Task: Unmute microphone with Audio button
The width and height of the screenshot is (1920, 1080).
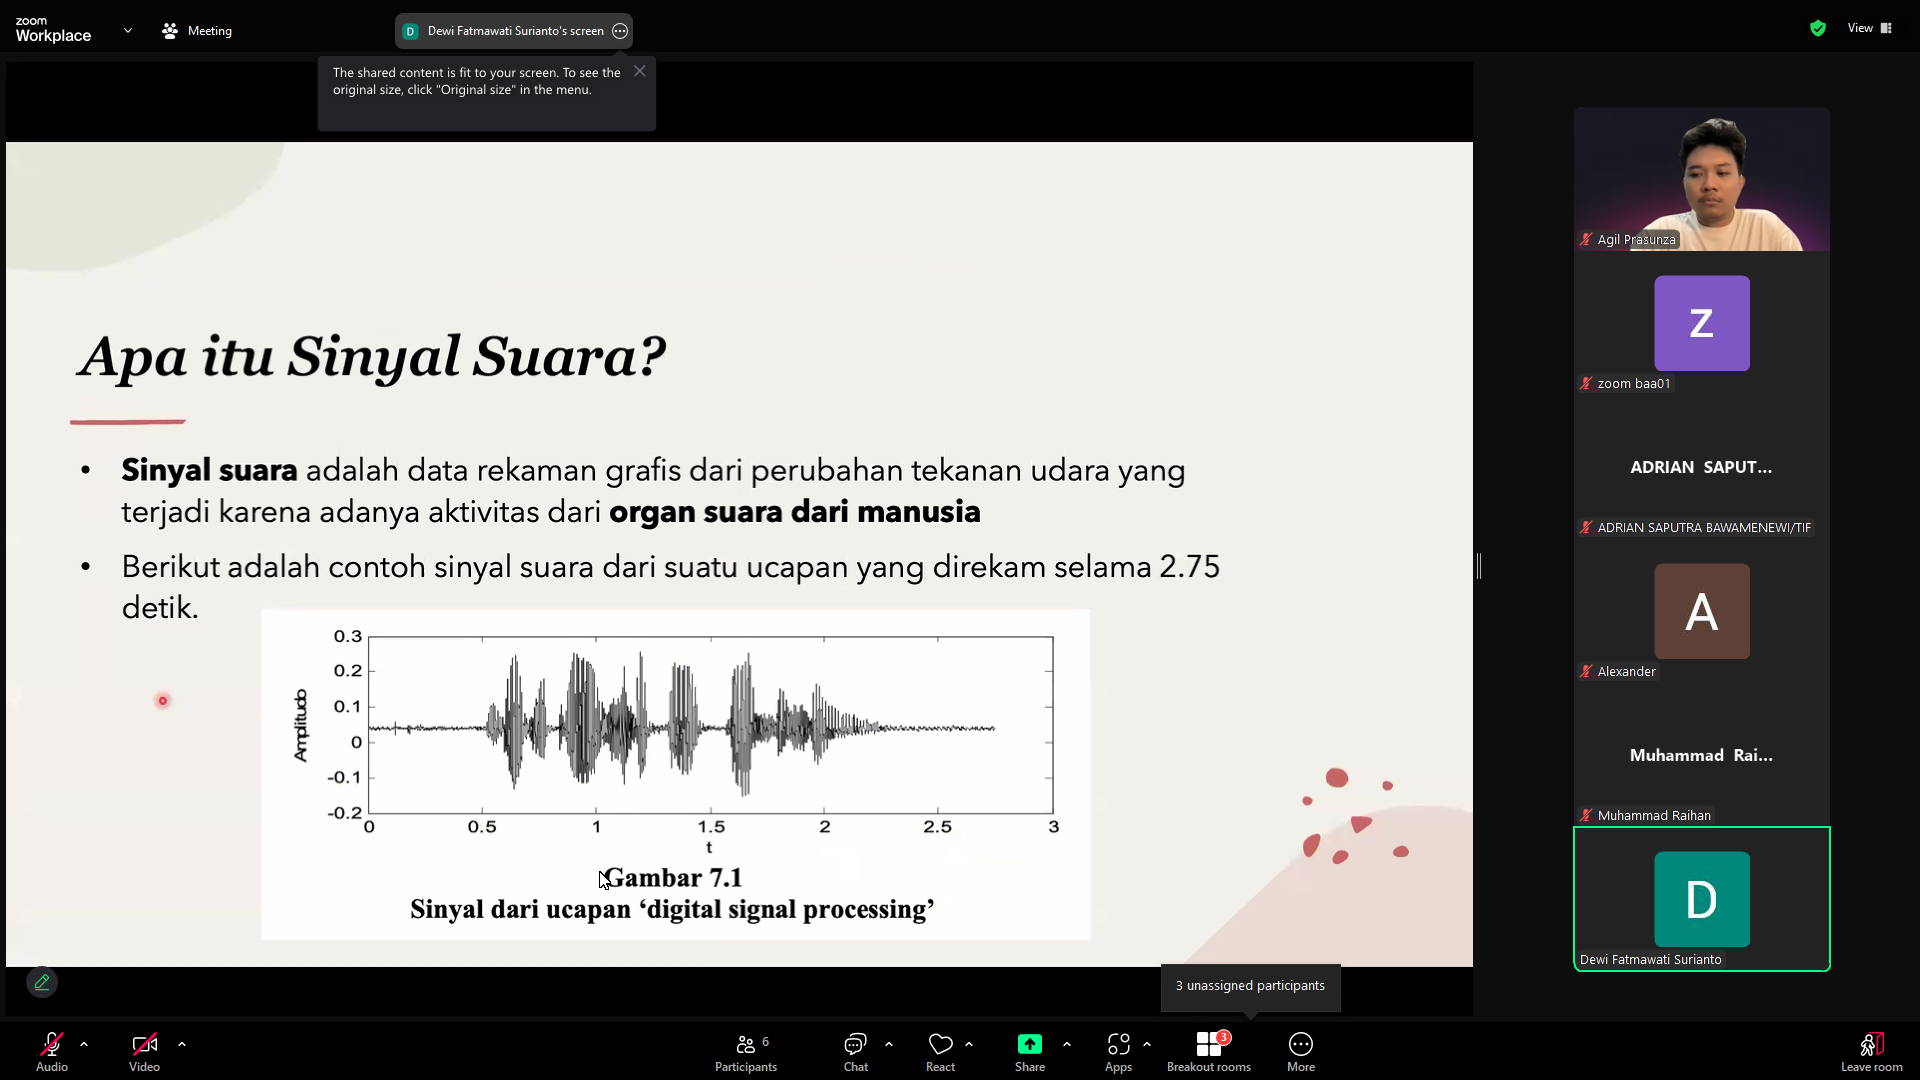Action: (52, 1051)
